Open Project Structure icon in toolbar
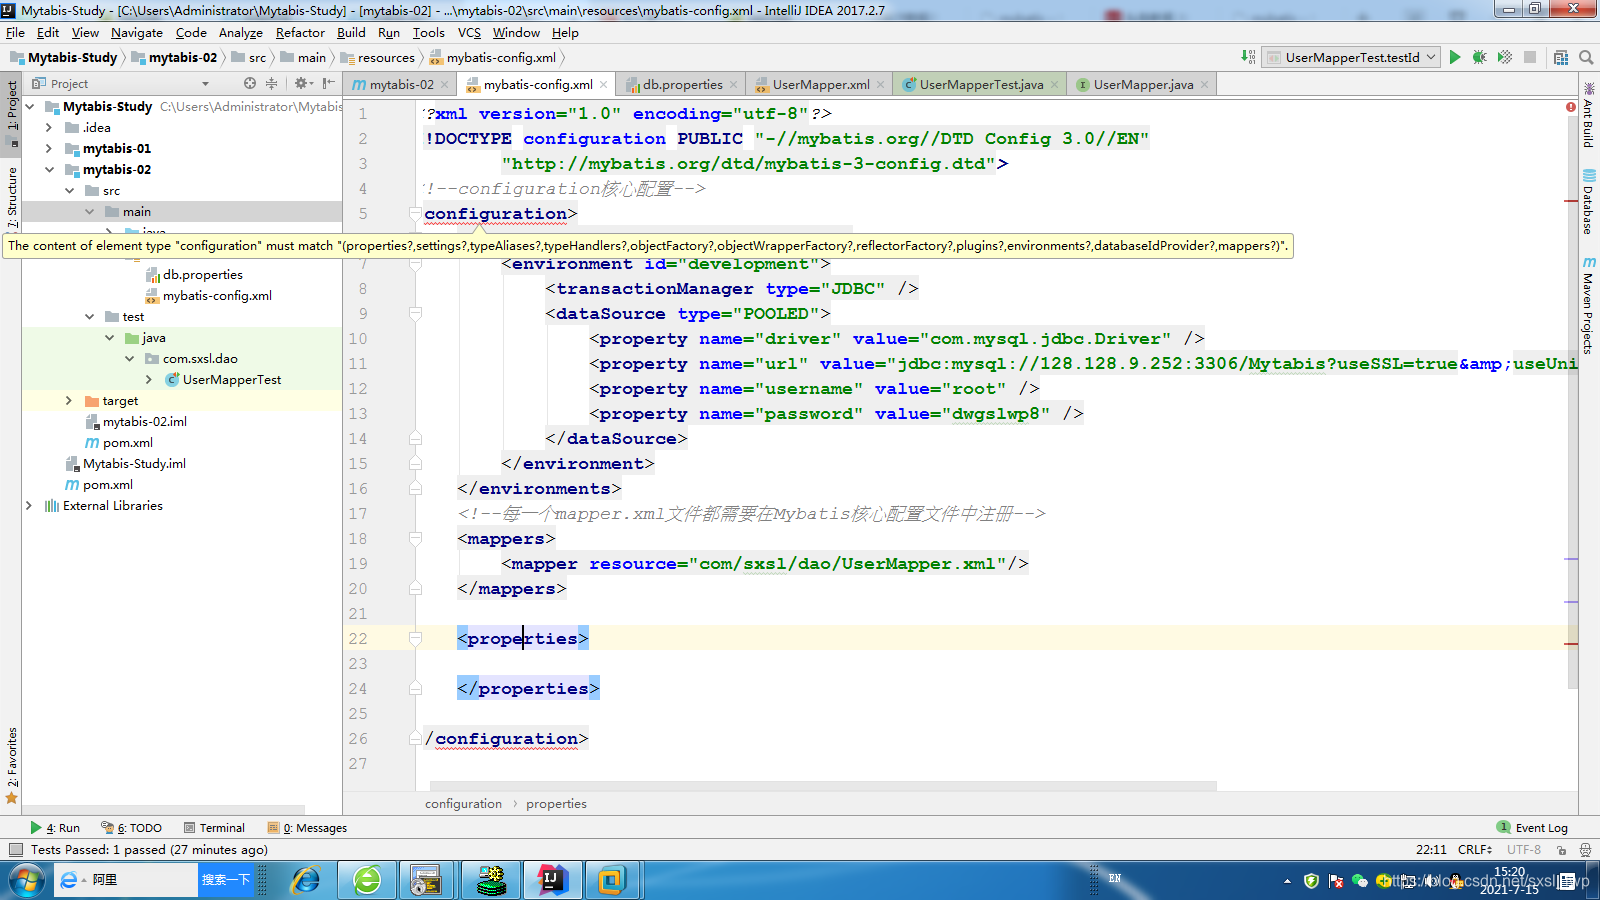1600x900 pixels. point(1561,57)
